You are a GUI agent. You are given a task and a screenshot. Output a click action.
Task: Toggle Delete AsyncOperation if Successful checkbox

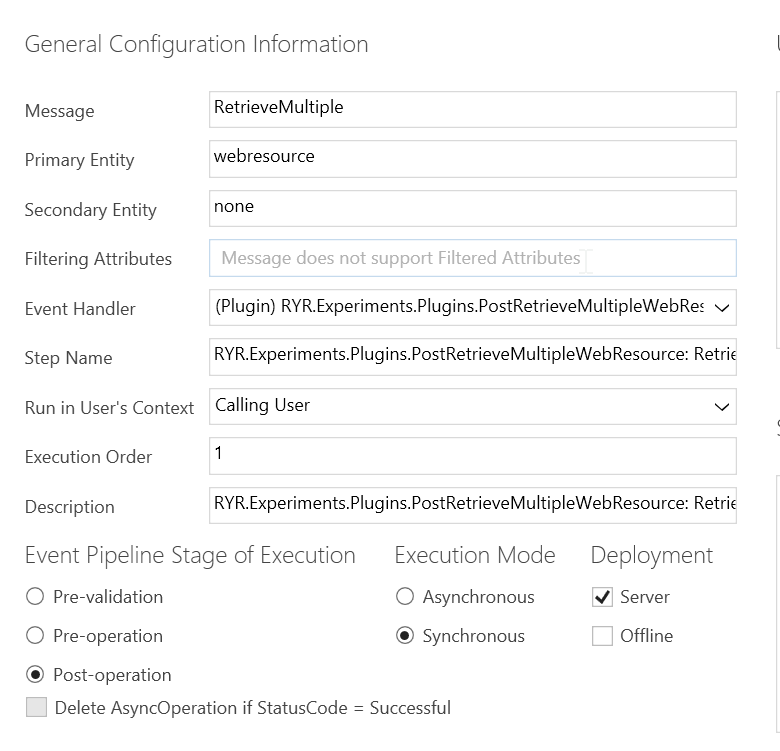coord(36,708)
